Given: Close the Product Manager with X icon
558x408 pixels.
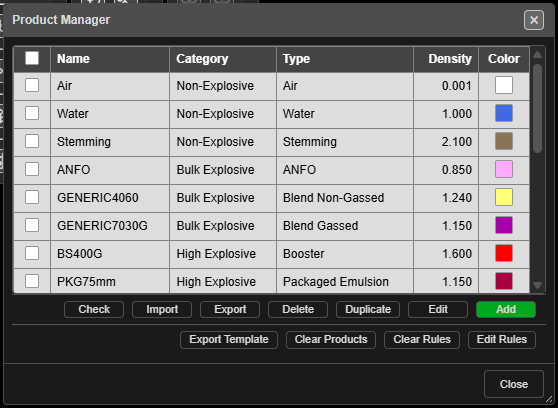Looking at the screenshot, I should (534, 20).
